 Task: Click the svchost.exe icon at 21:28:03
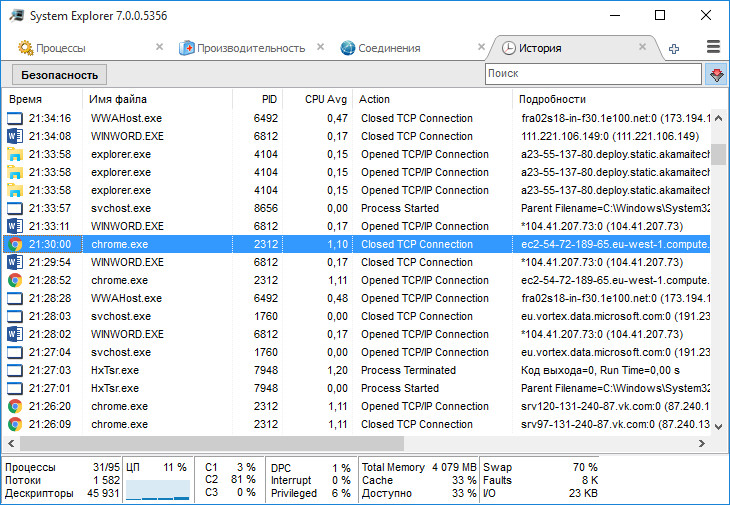(15, 316)
